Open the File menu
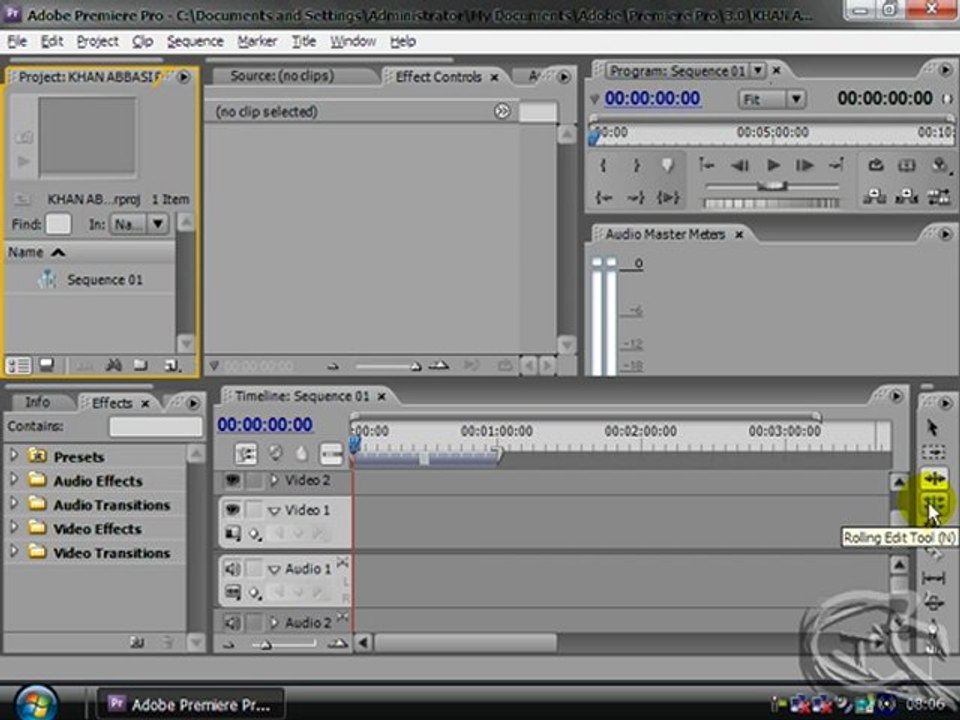Screen dimensions: 960x720 point(17,42)
